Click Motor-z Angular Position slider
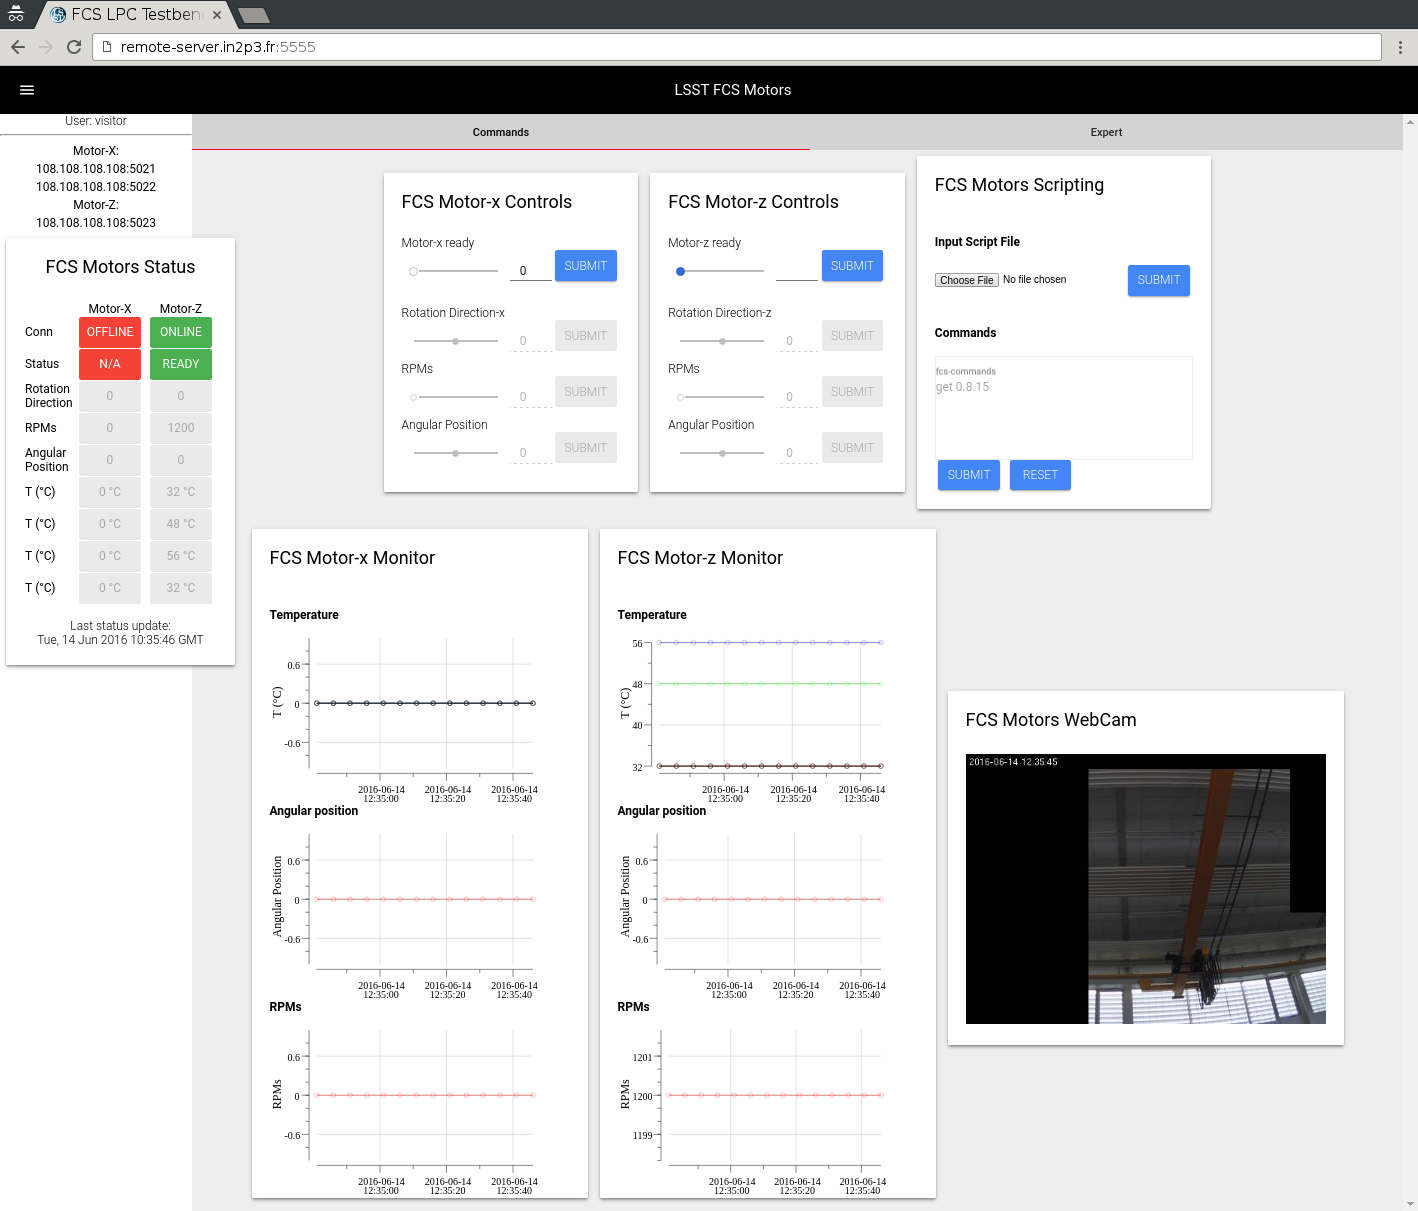The height and width of the screenshot is (1211, 1418). pyautogui.click(x=722, y=453)
